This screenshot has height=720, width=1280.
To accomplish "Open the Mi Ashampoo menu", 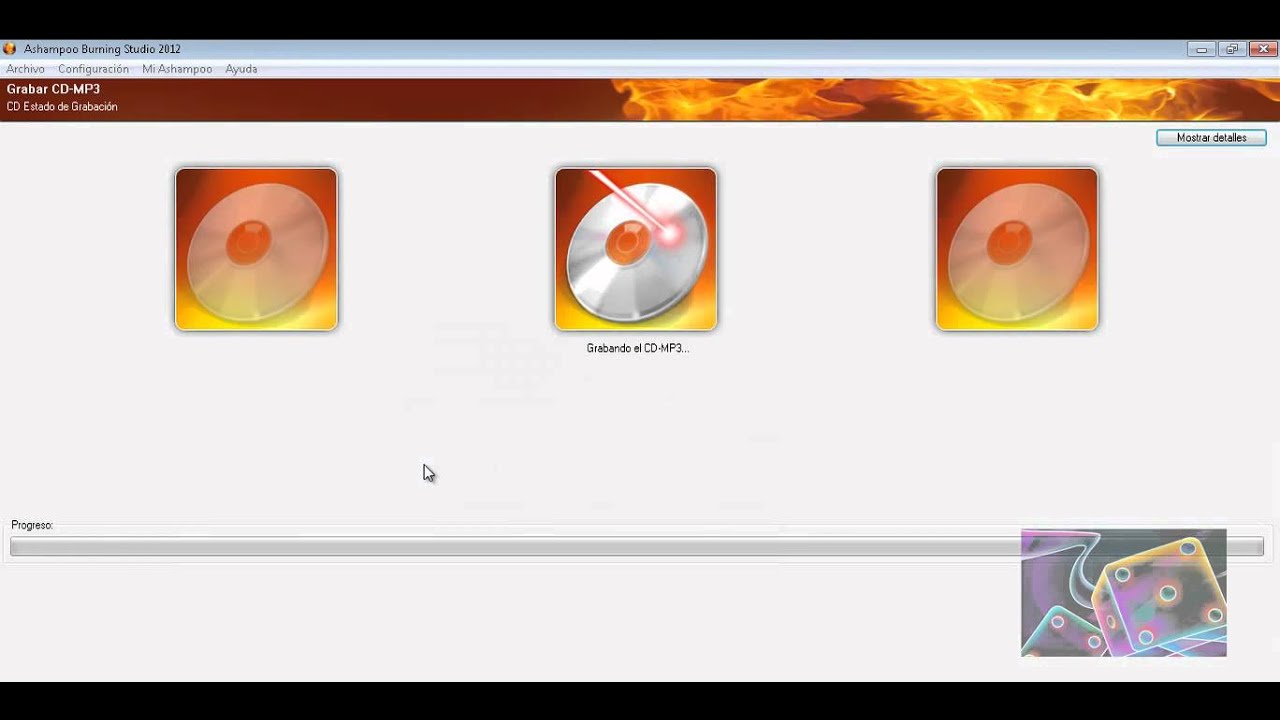I will 177,69.
